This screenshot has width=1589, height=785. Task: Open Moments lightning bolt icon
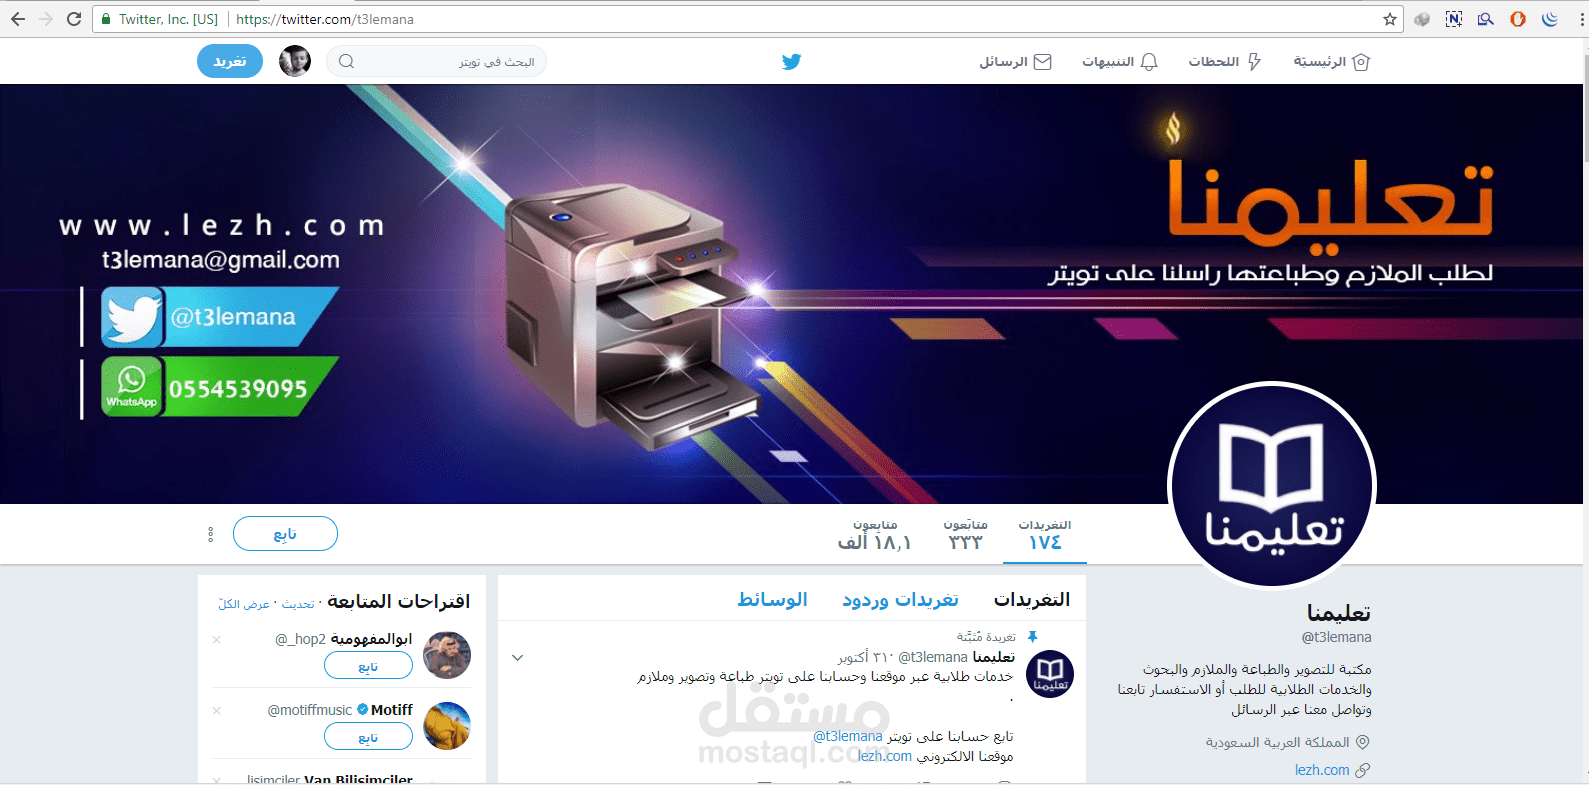[1254, 62]
